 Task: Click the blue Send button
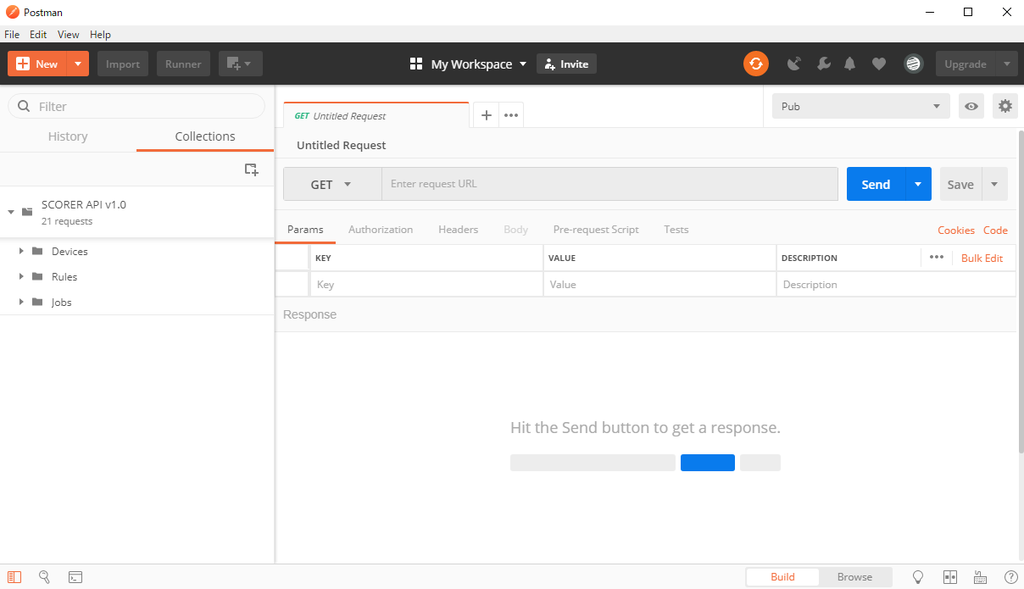point(876,184)
